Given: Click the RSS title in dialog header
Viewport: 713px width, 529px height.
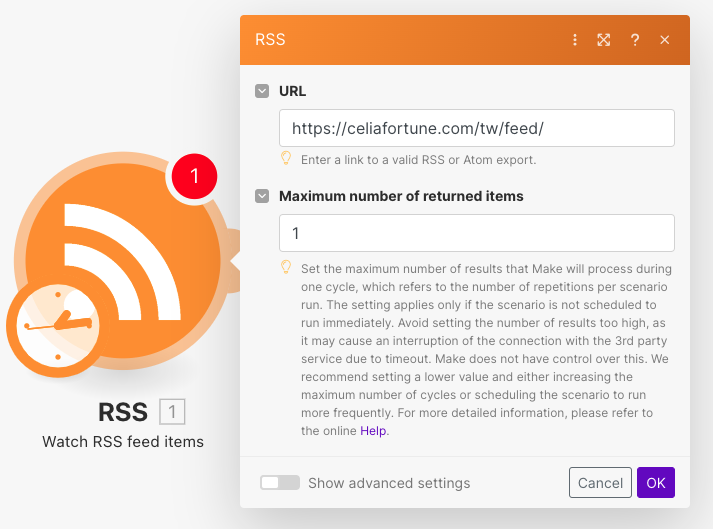Looking at the screenshot, I should pos(270,40).
